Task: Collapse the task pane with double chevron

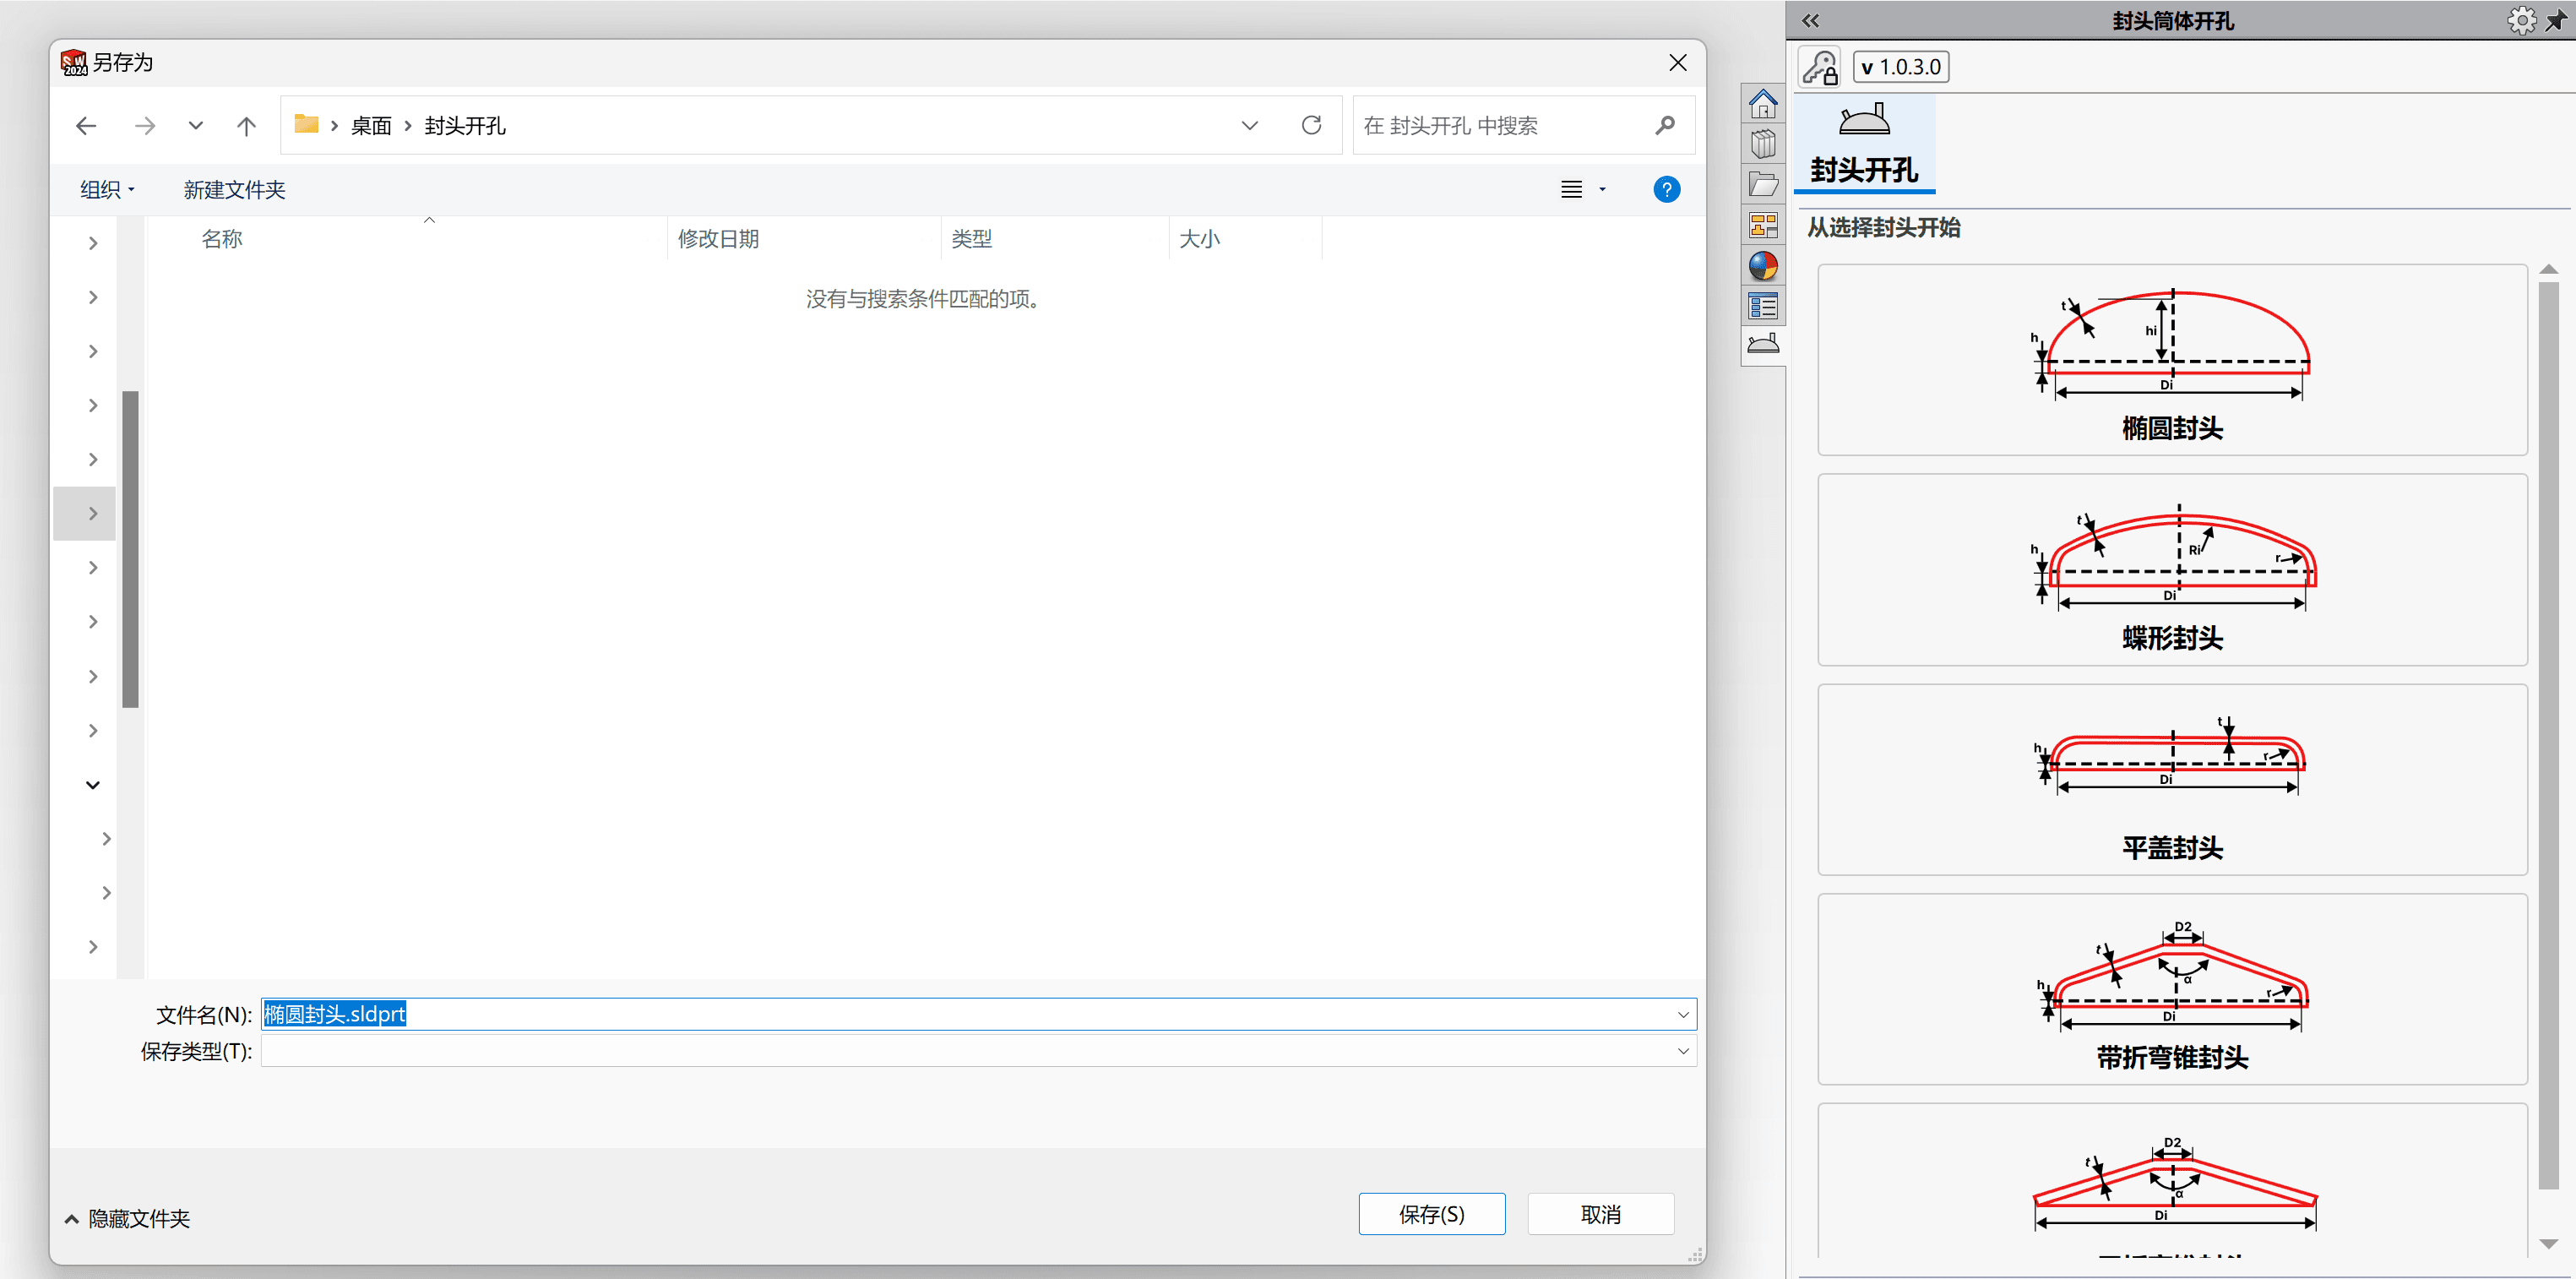Action: 1811,21
